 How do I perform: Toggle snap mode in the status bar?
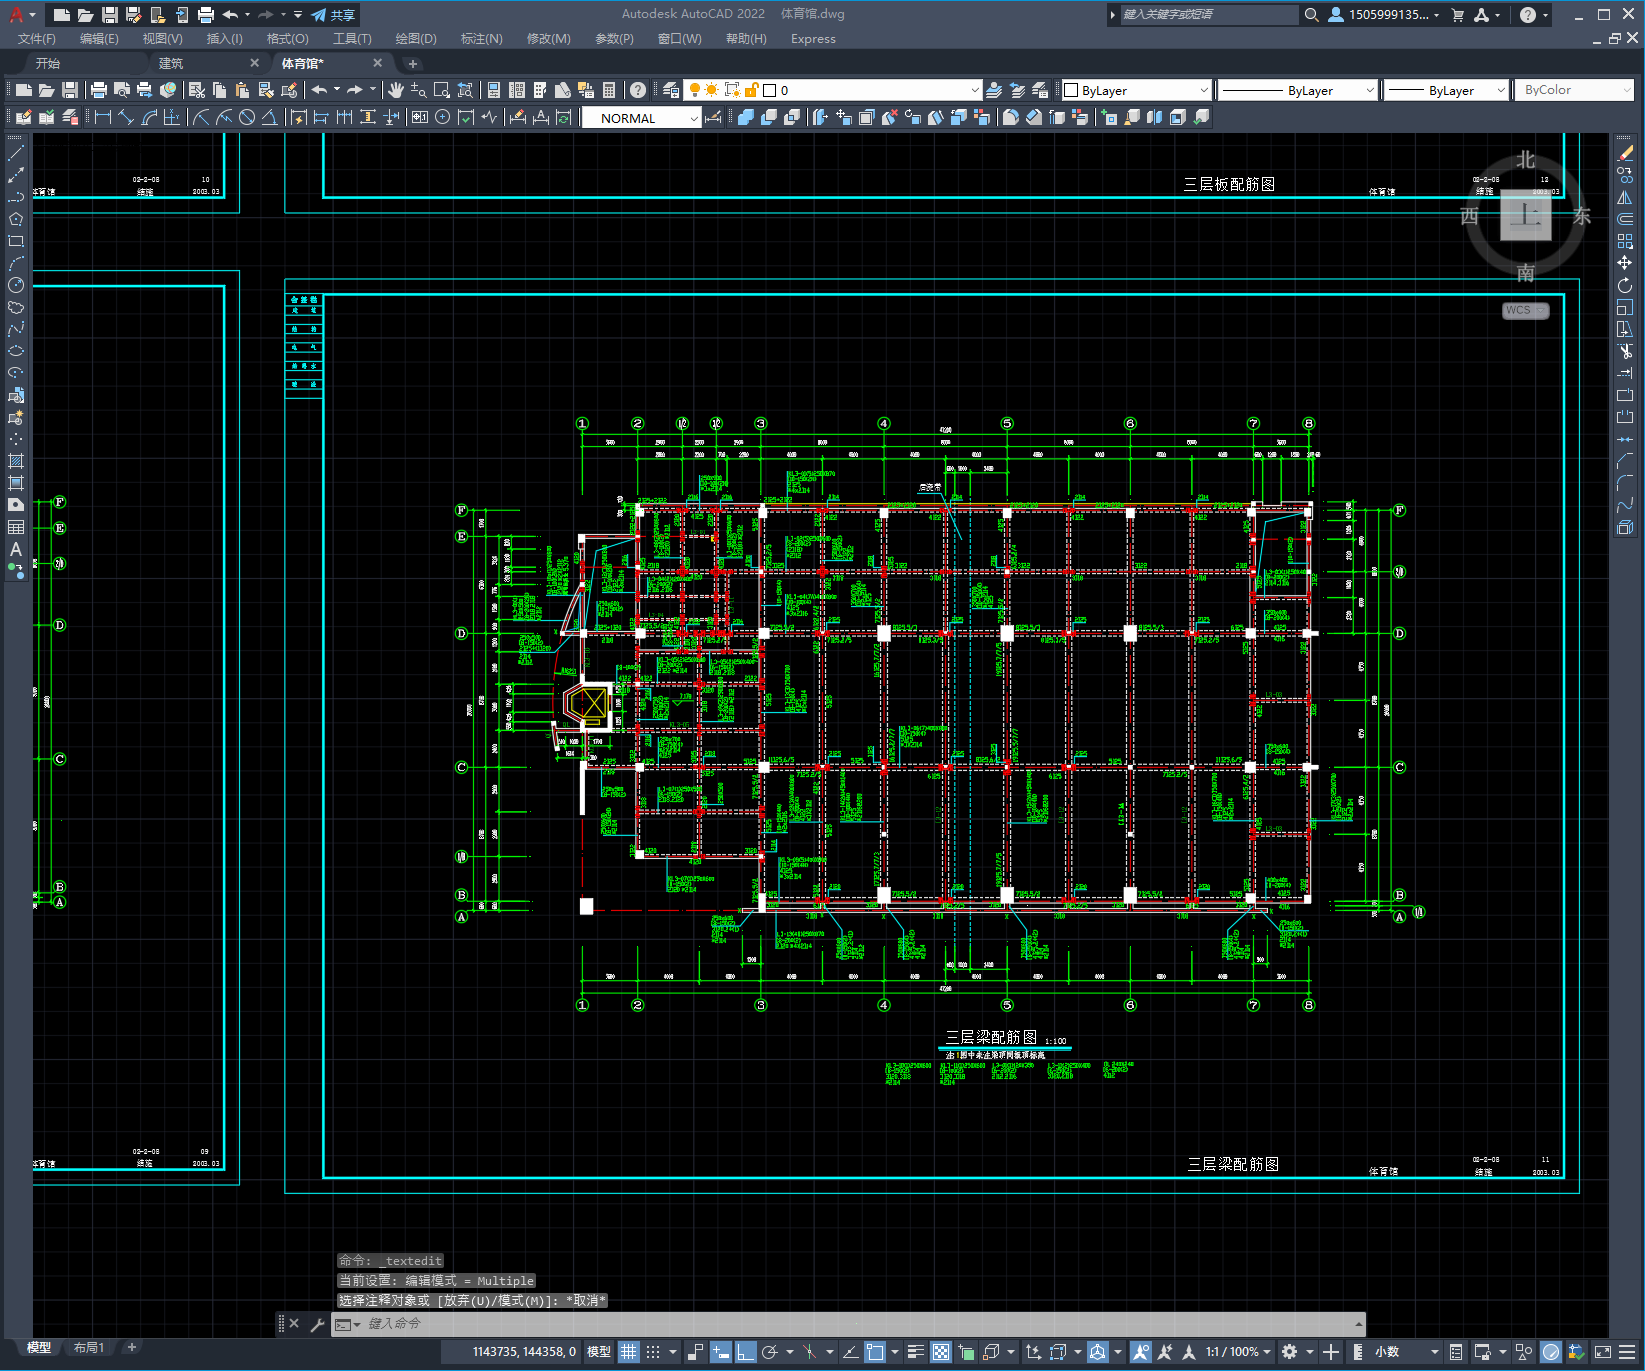pos(653,1352)
